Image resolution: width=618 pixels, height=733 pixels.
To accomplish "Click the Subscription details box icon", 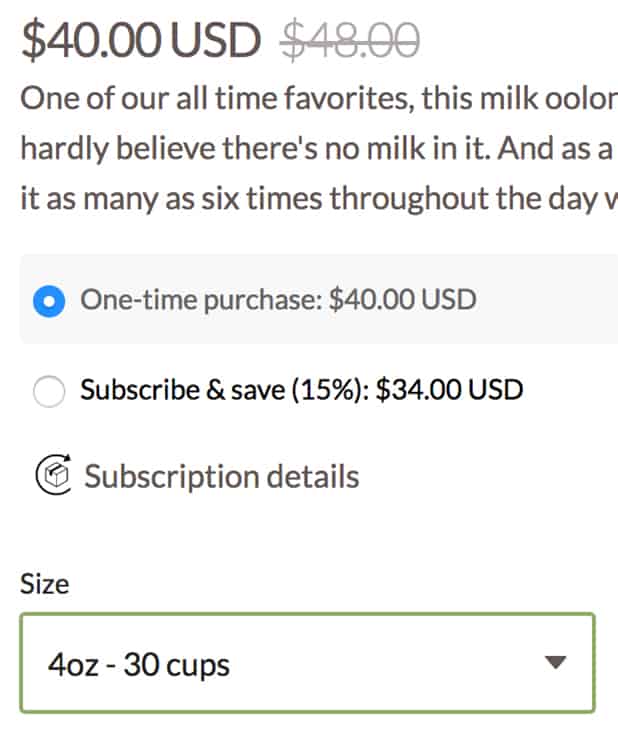I will (52, 475).
